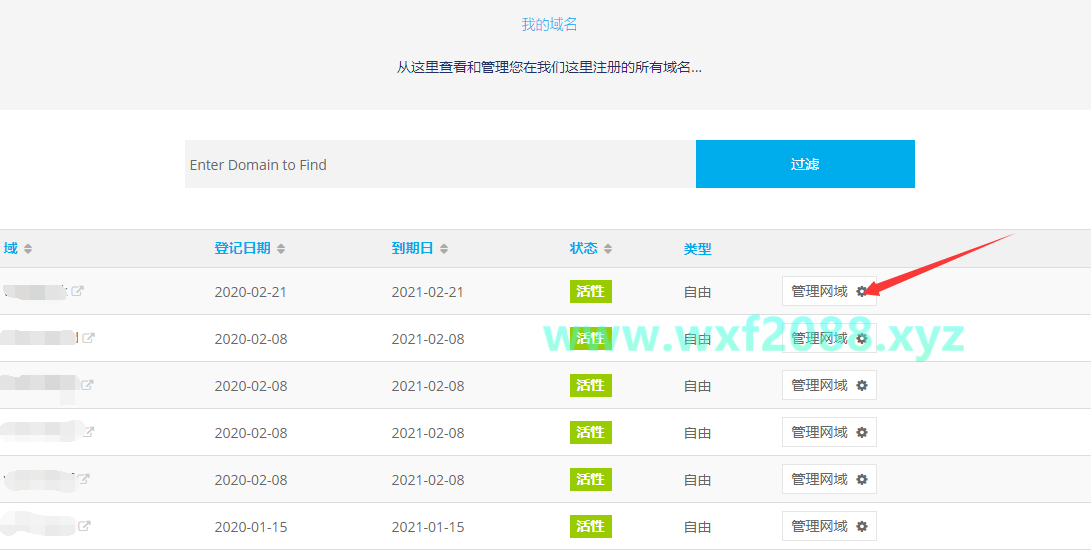1091x560 pixels.
Task: Click gear icon in the 2020-02-21 row
Action: (x=861, y=291)
